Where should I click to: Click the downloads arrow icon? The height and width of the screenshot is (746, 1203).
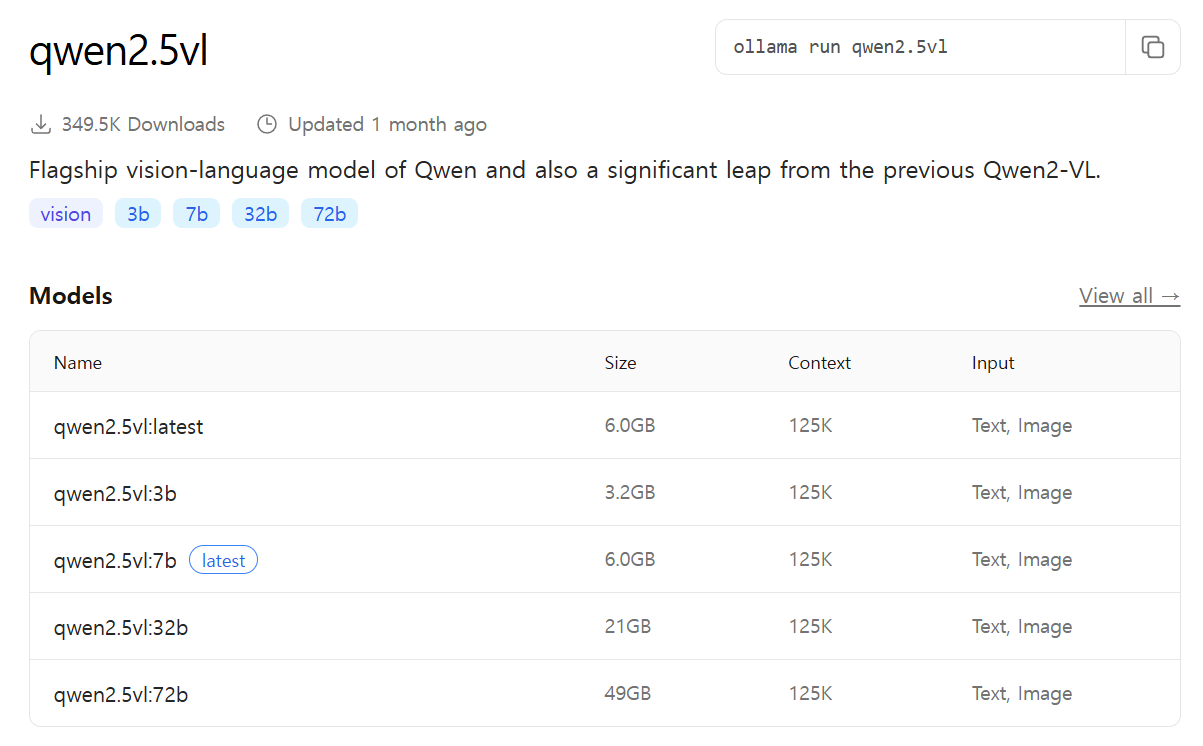coord(41,125)
